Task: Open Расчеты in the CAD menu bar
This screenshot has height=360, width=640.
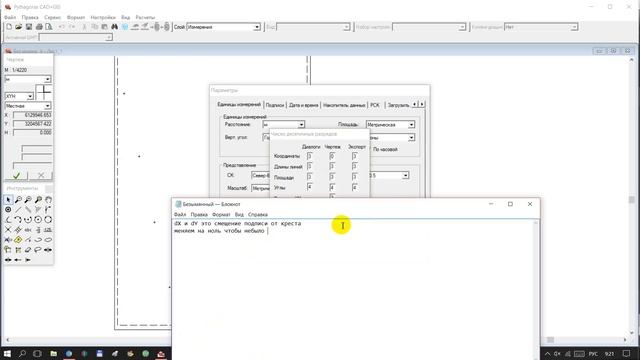Action: 145,18
